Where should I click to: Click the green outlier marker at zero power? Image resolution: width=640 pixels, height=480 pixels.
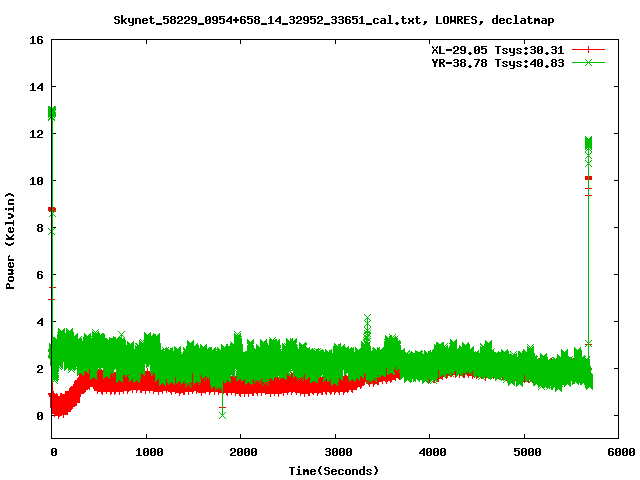tap(222, 416)
